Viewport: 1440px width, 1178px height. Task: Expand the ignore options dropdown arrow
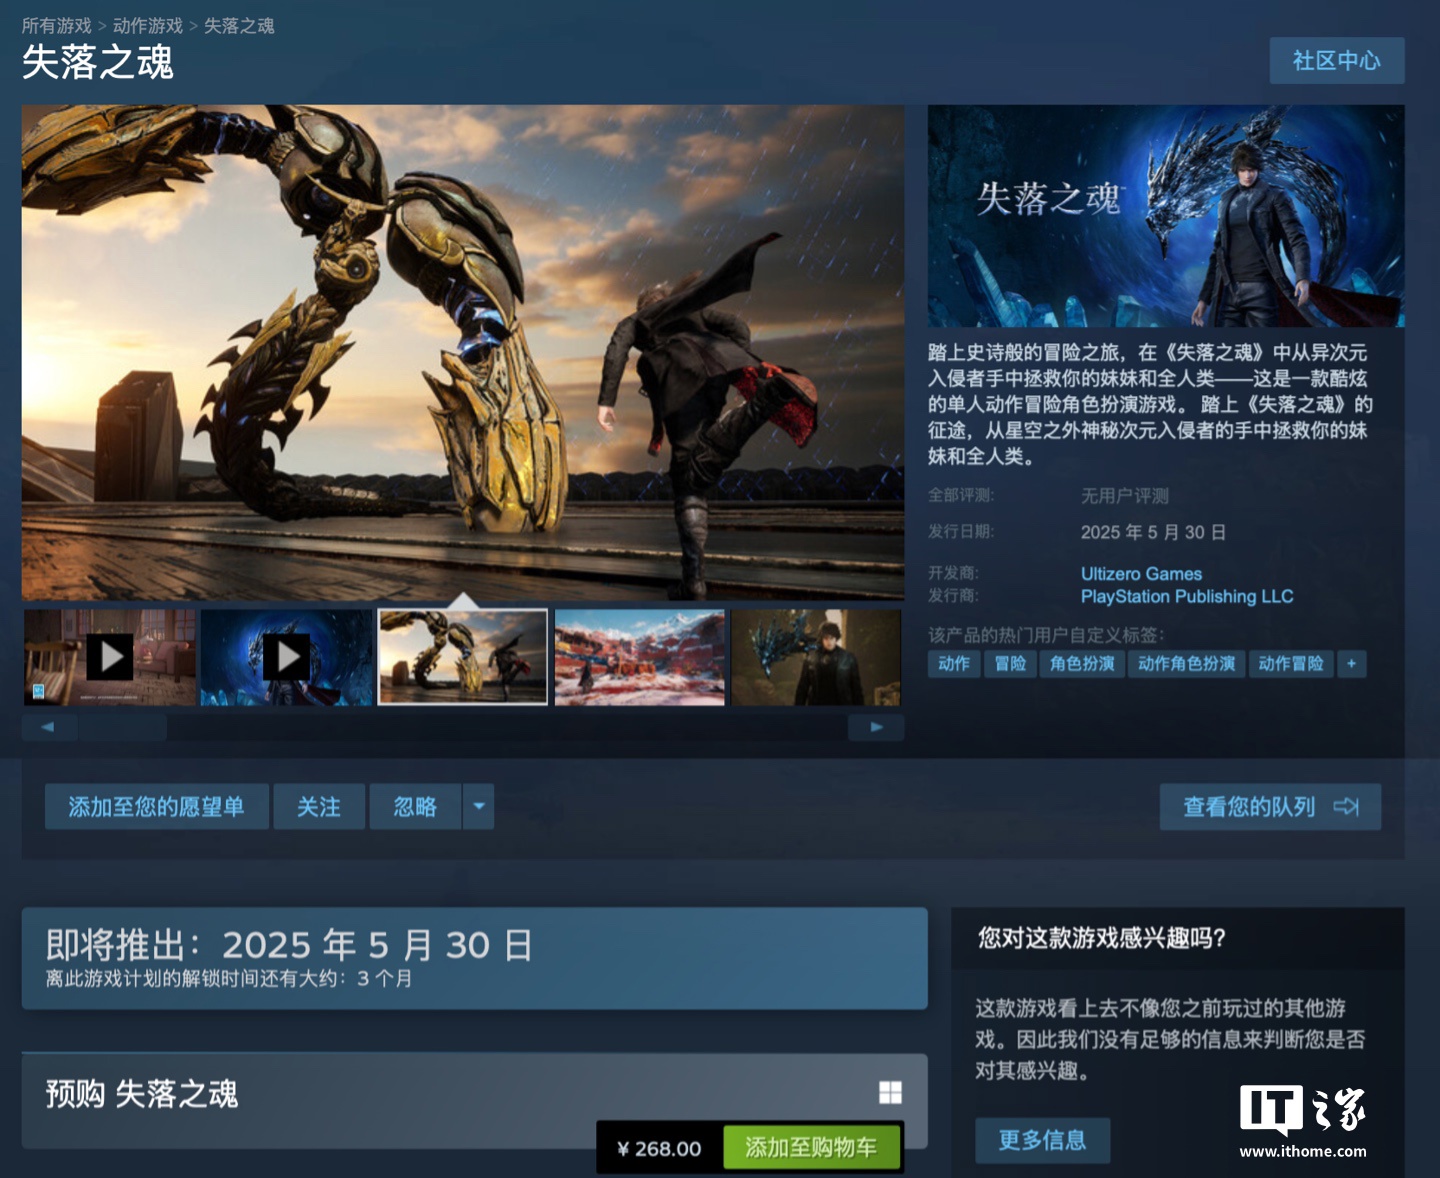(x=479, y=807)
